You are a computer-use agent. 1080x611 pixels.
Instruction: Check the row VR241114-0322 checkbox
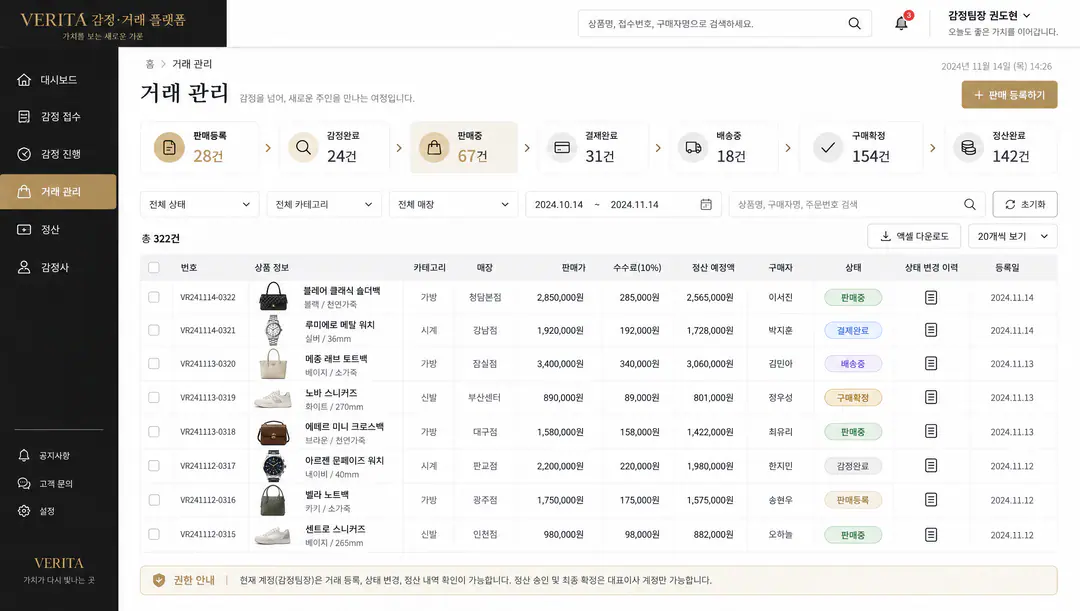(x=154, y=298)
